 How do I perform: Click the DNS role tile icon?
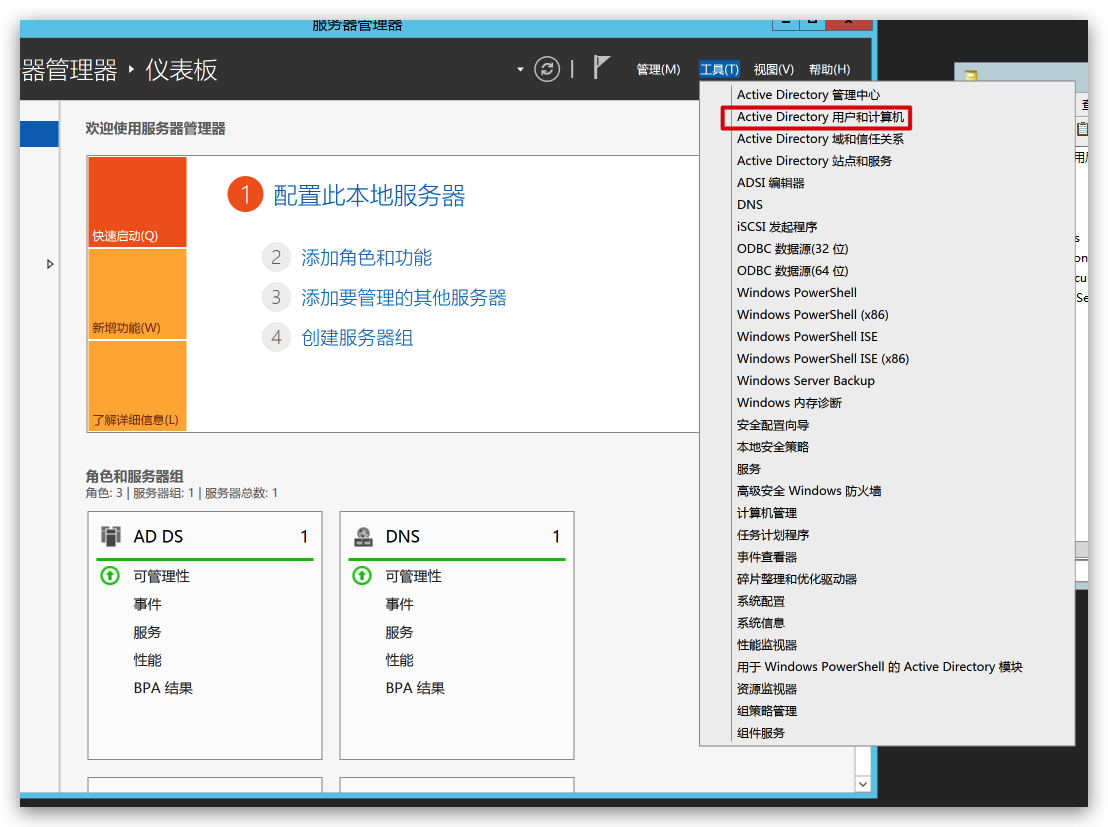pos(363,536)
